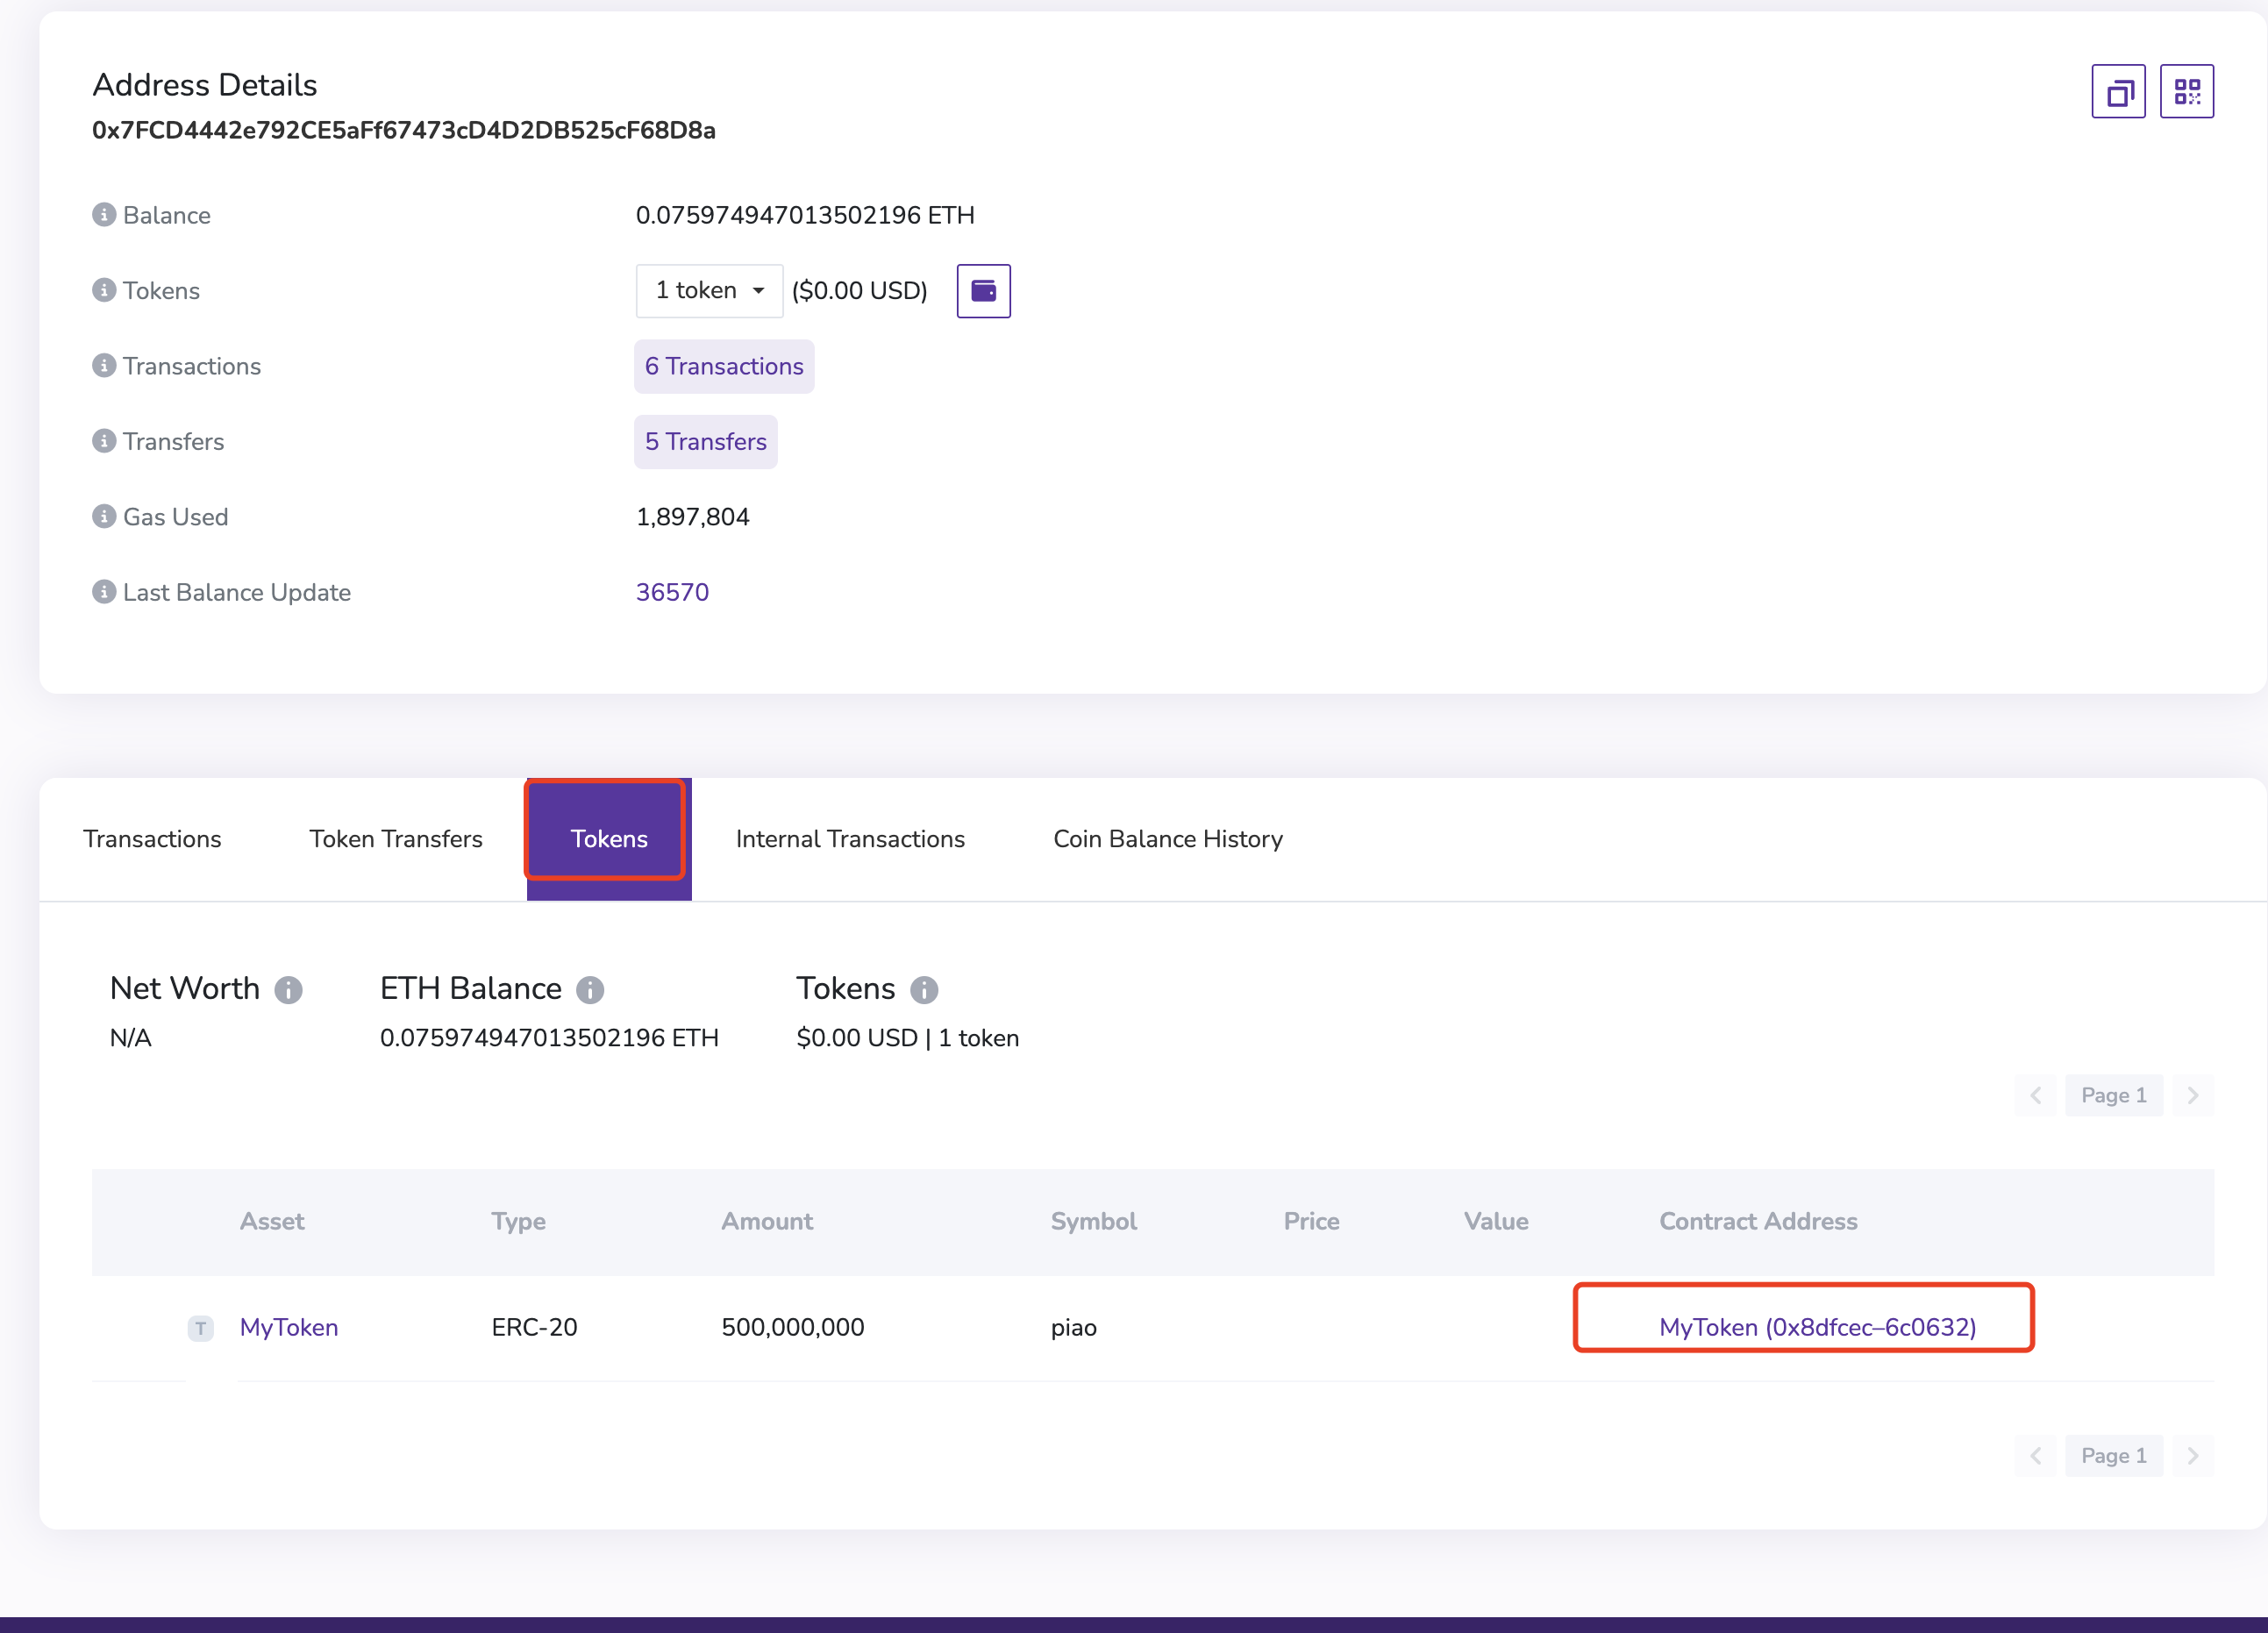The image size is (2268, 1633).
Task: Open the QR code icon
Action: click(x=2186, y=92)
